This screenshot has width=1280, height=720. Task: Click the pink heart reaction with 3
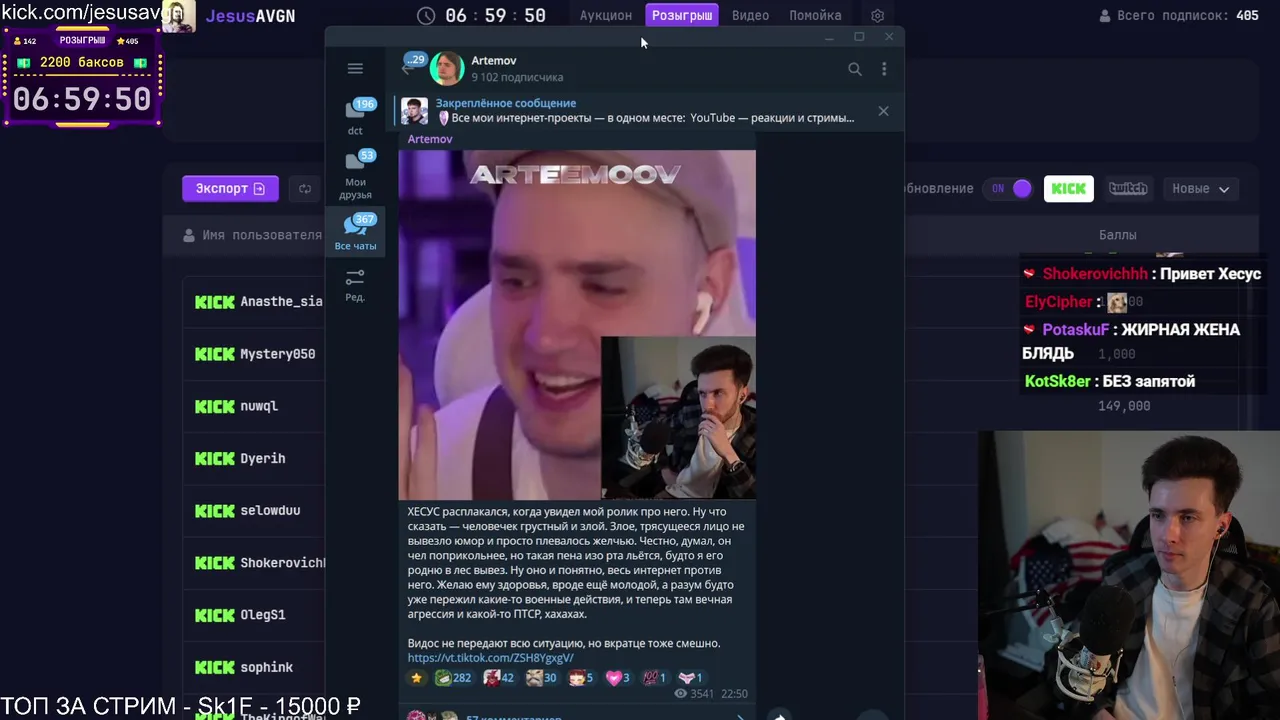click(618, 678)
